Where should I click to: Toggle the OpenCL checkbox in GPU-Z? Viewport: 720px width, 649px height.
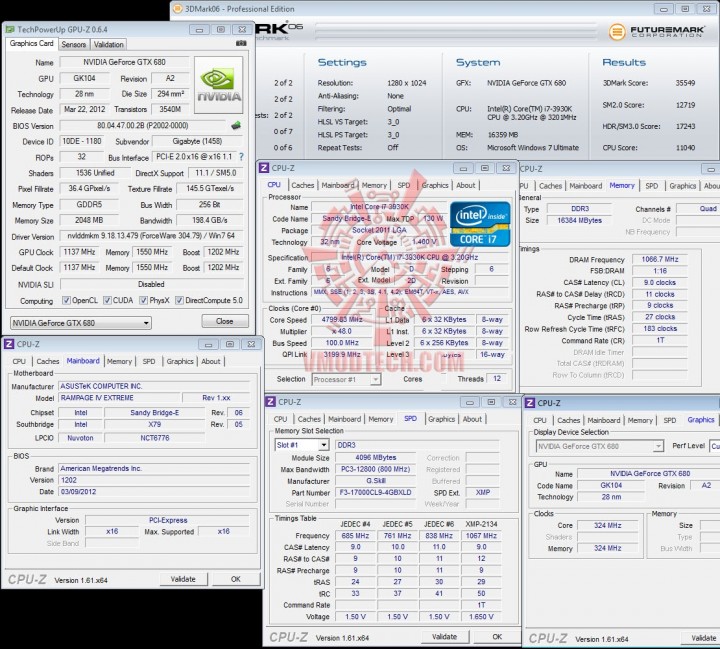click(x=67, y=300)
